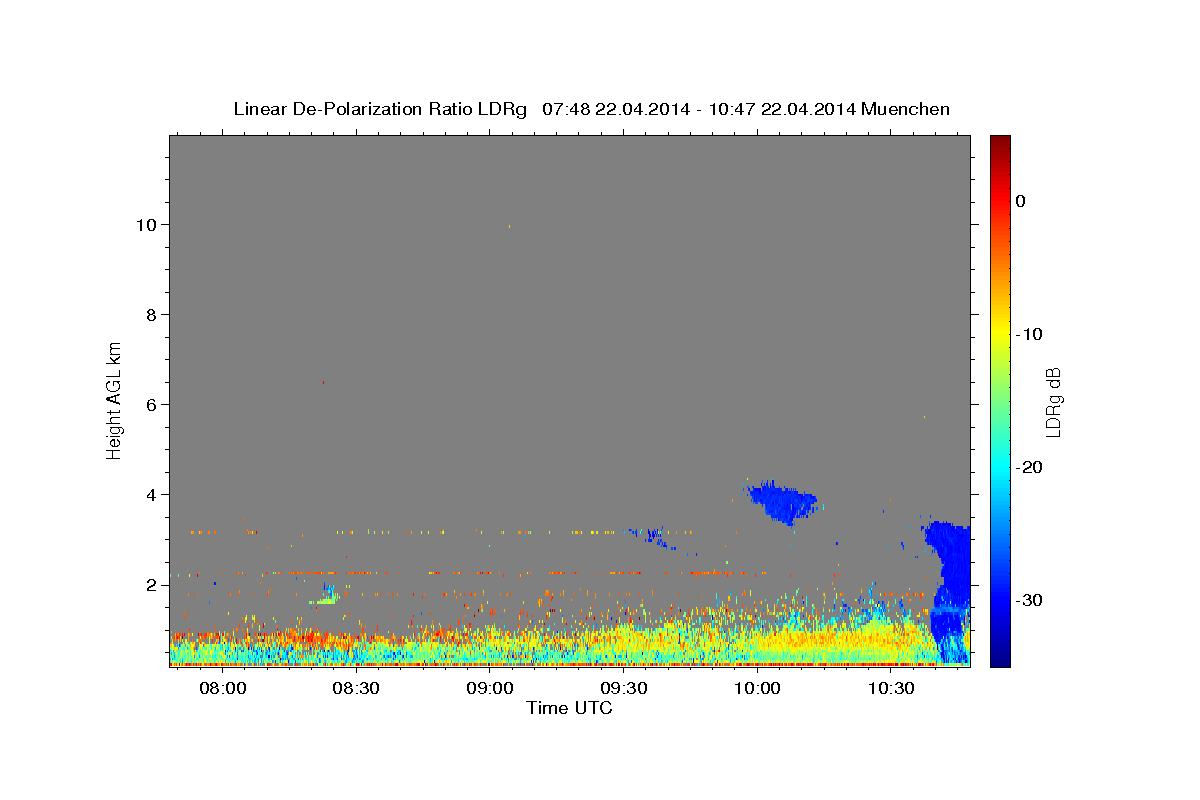Click the 09:30 time tick label
Screen dimensions: 1200x800
coord(623,689)
